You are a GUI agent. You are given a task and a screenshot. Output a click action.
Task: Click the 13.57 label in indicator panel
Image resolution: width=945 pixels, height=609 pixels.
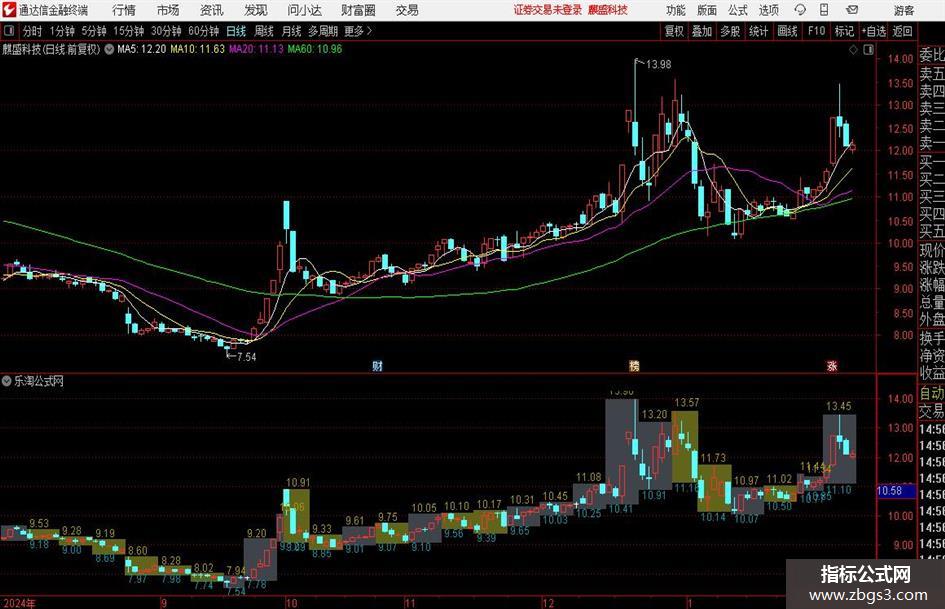click(x=687, y=403)
